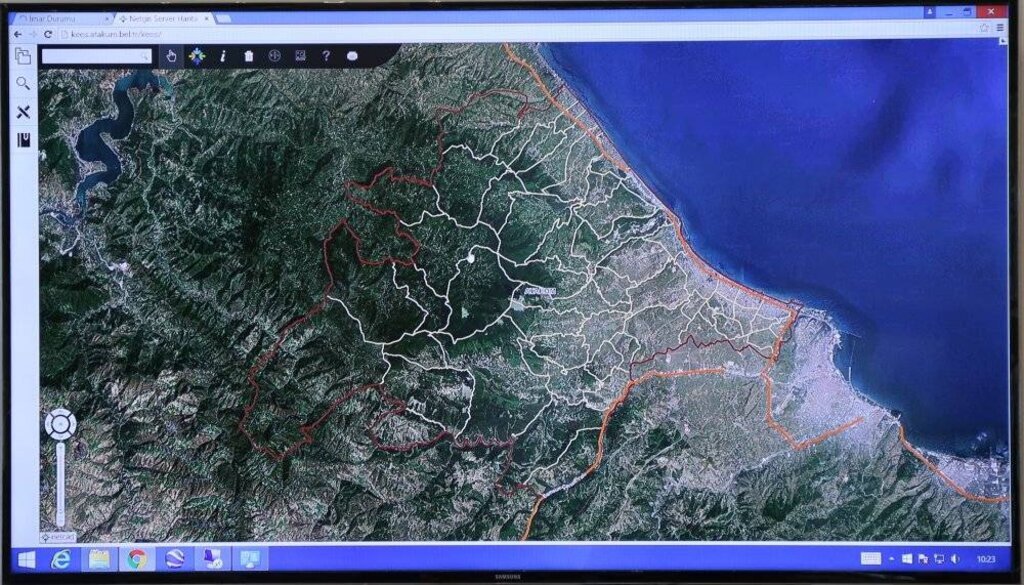Click the circular pan control on map

(x=60, y=424)
